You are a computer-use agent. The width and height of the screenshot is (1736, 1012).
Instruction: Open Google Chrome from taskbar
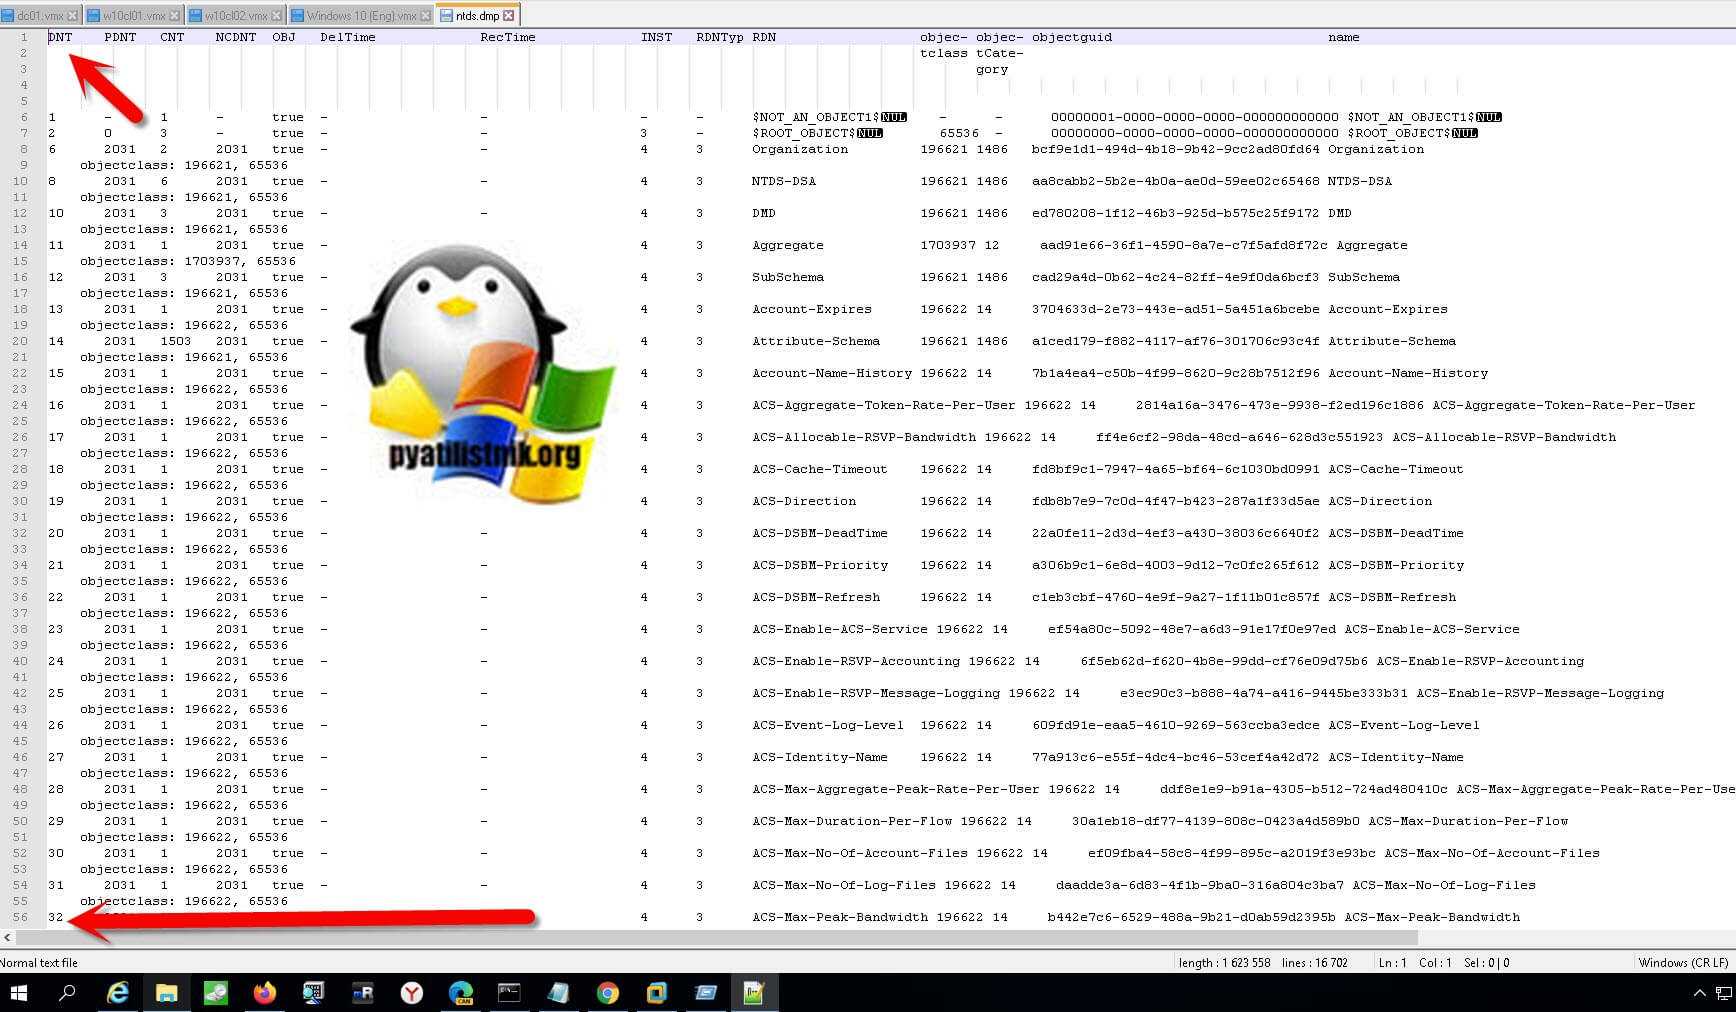(x=607, y=993)
